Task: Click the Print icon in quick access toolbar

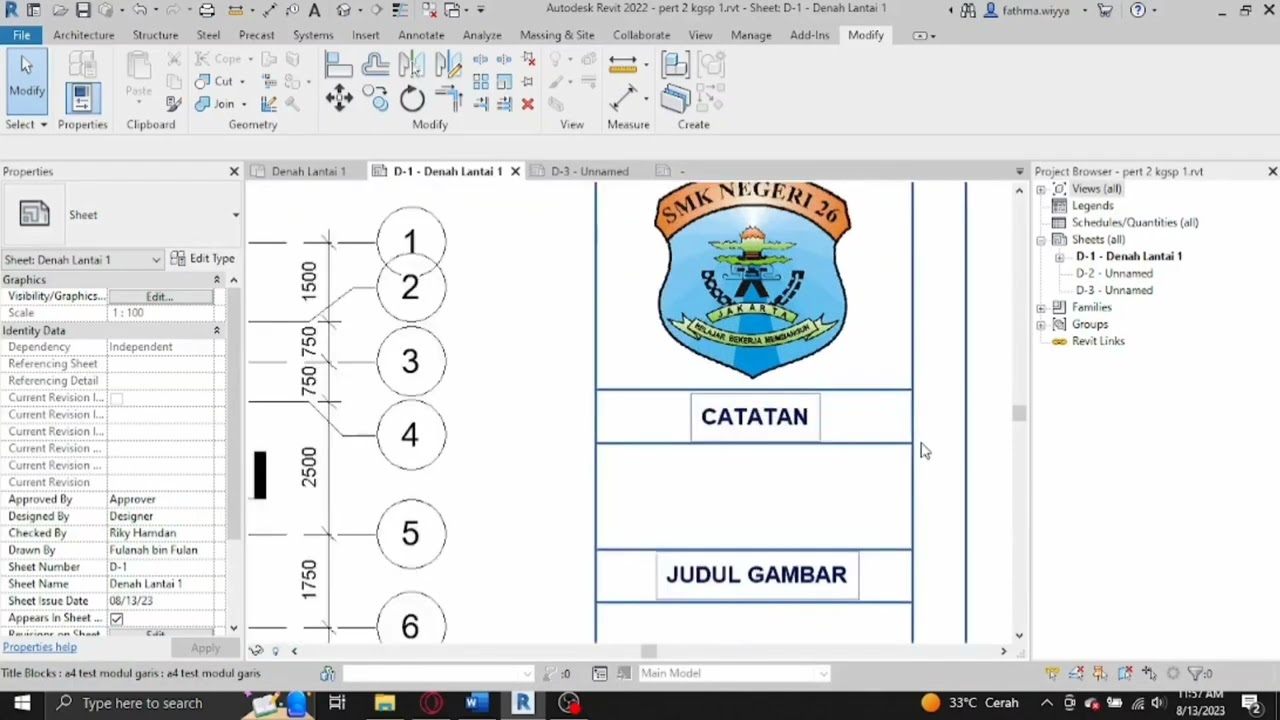Action: point(207,10)
